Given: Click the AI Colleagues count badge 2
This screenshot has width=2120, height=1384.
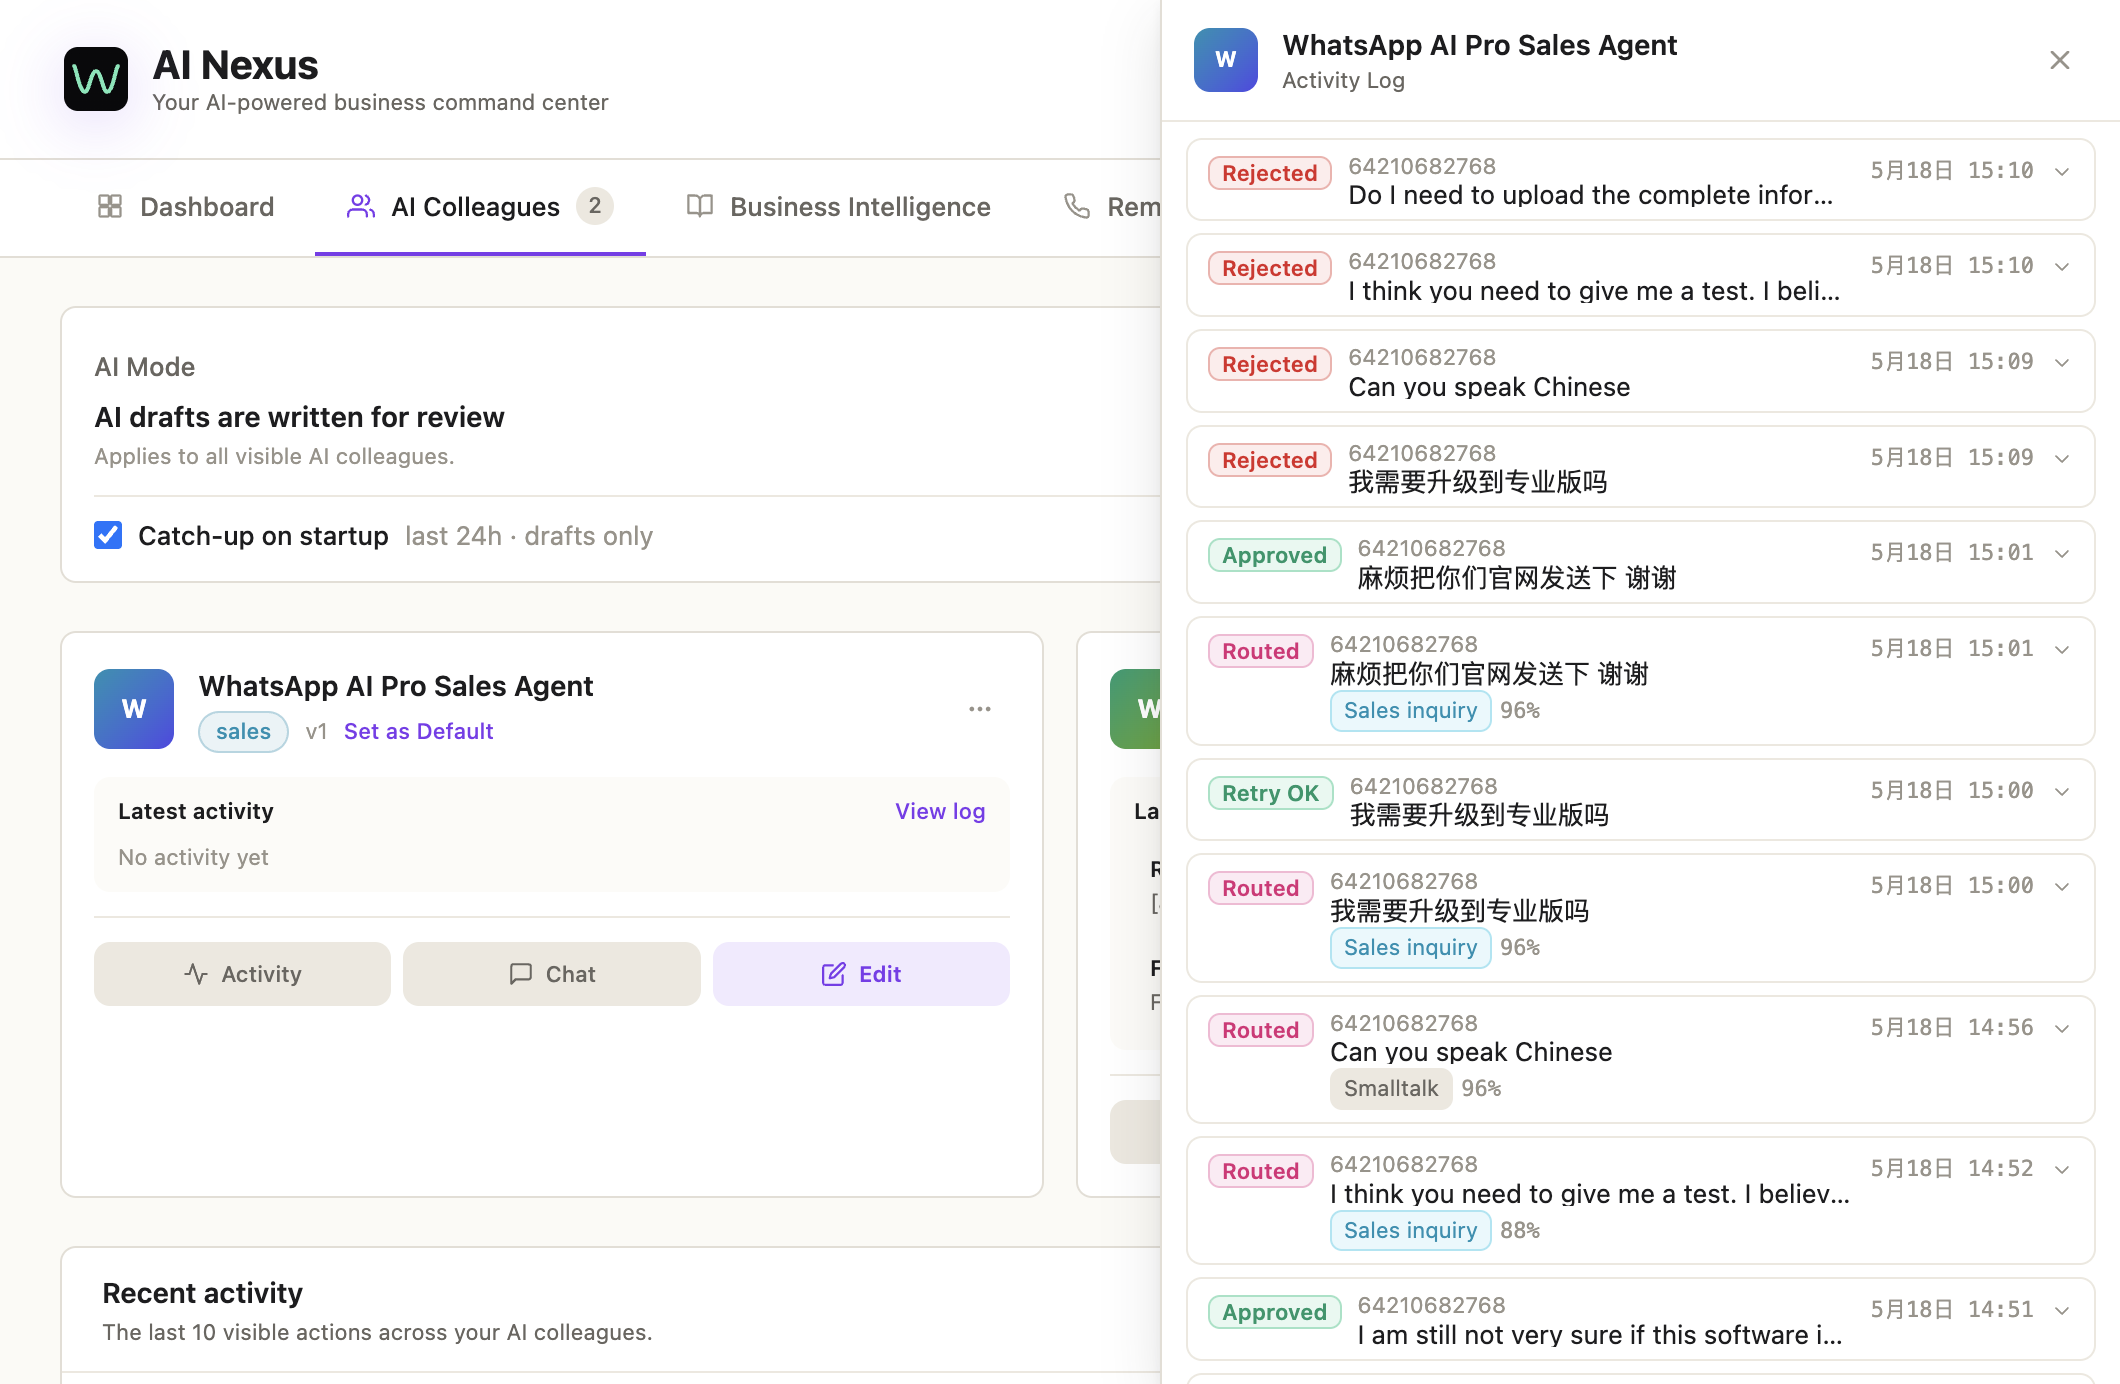Looking at the screenshot, I should point(595,206).
